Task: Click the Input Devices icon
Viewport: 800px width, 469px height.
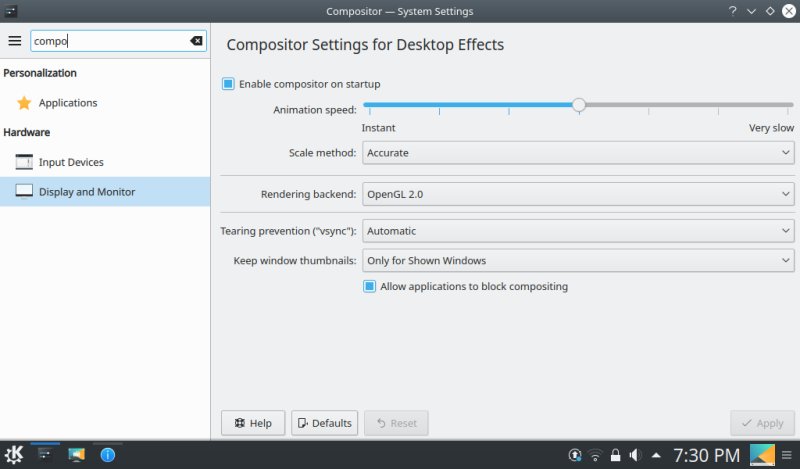Action: [x=24, y=162]
